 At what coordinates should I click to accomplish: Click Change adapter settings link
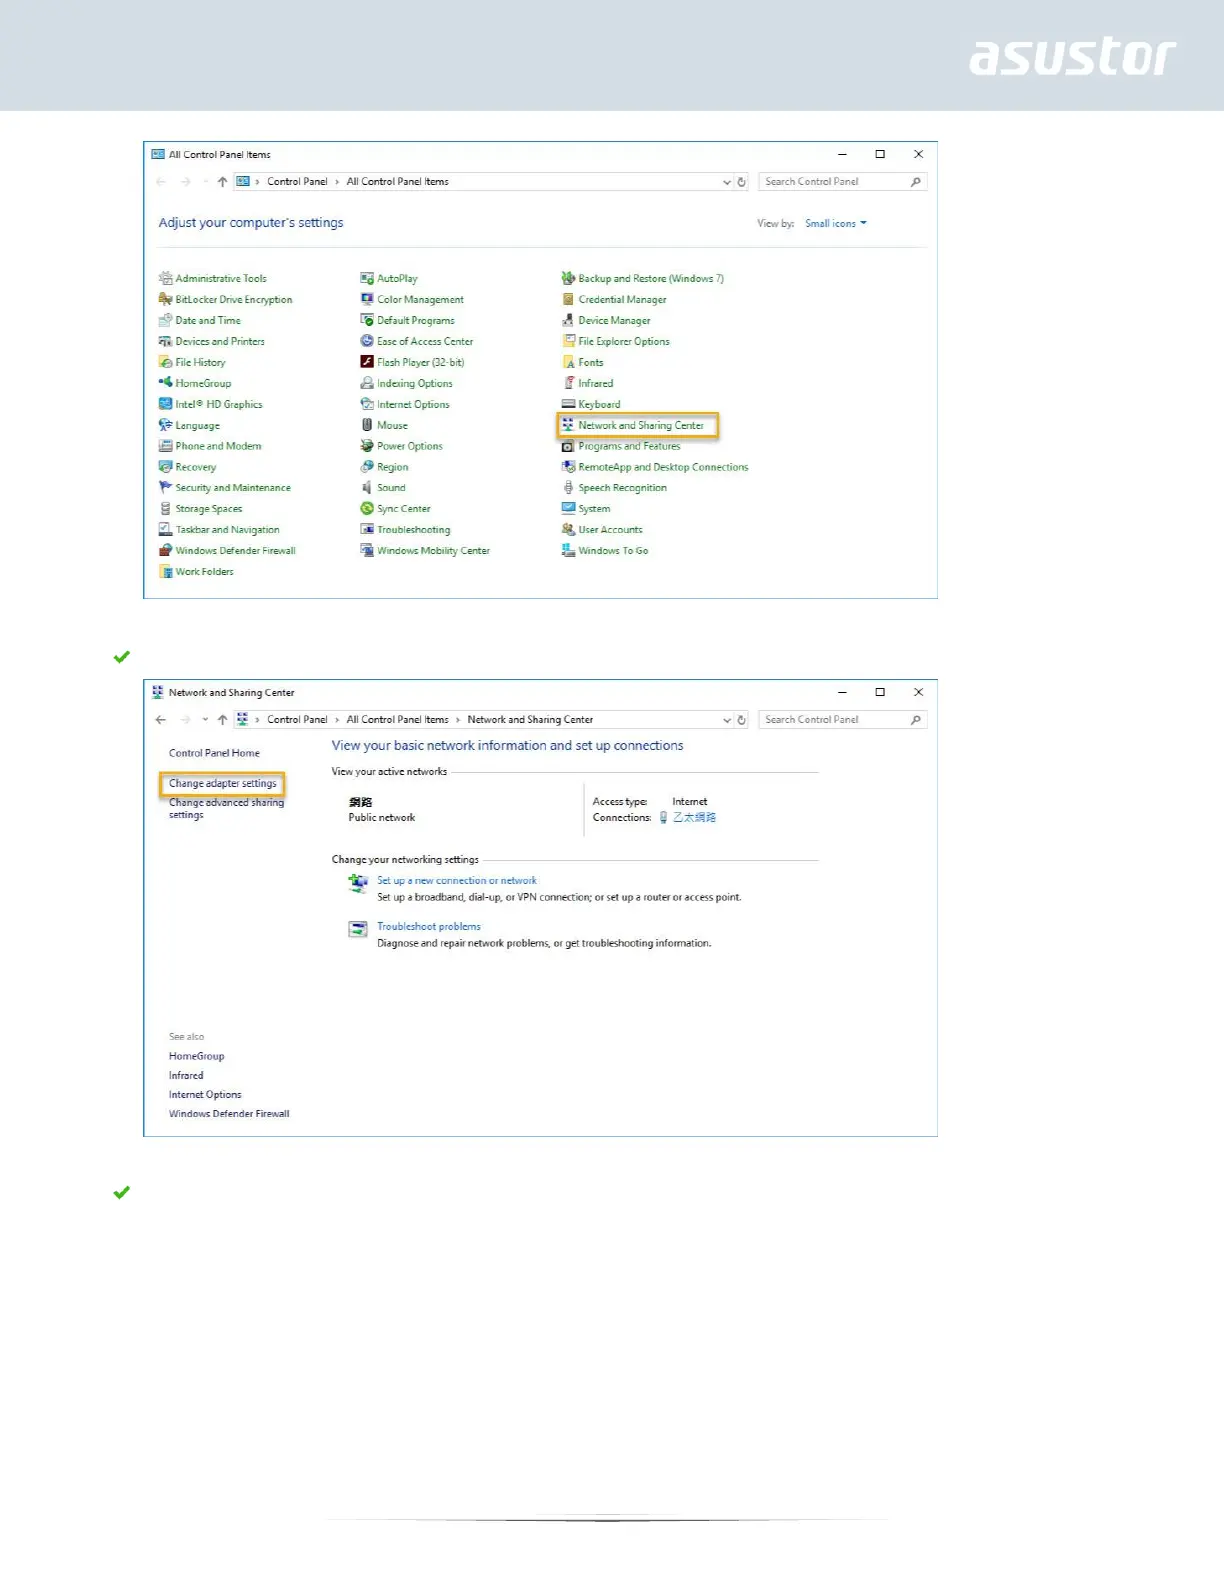(222, 783)
